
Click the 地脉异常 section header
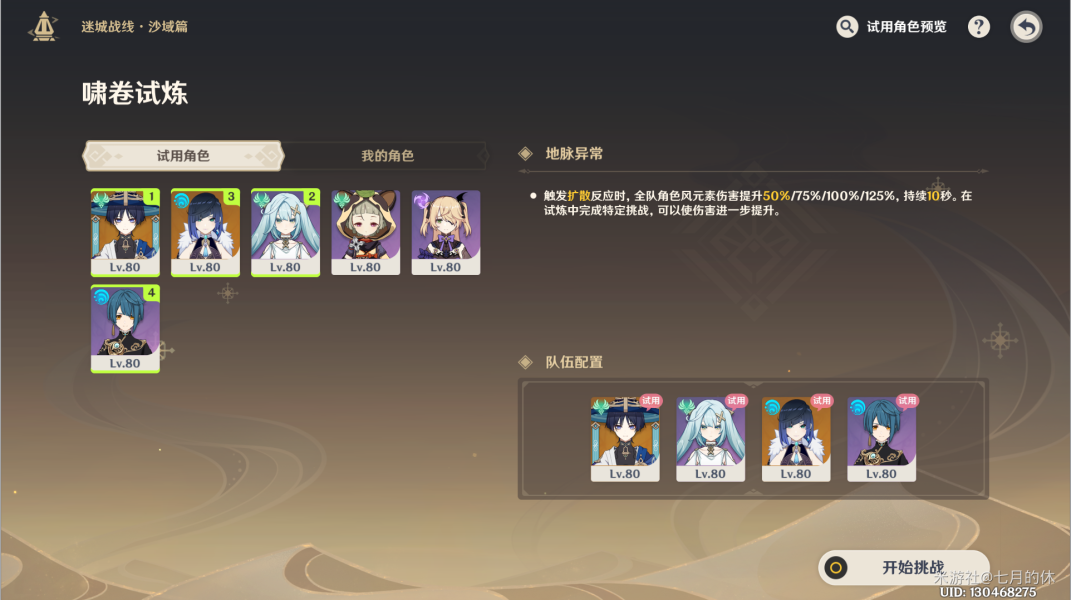(x=574, y=154)
